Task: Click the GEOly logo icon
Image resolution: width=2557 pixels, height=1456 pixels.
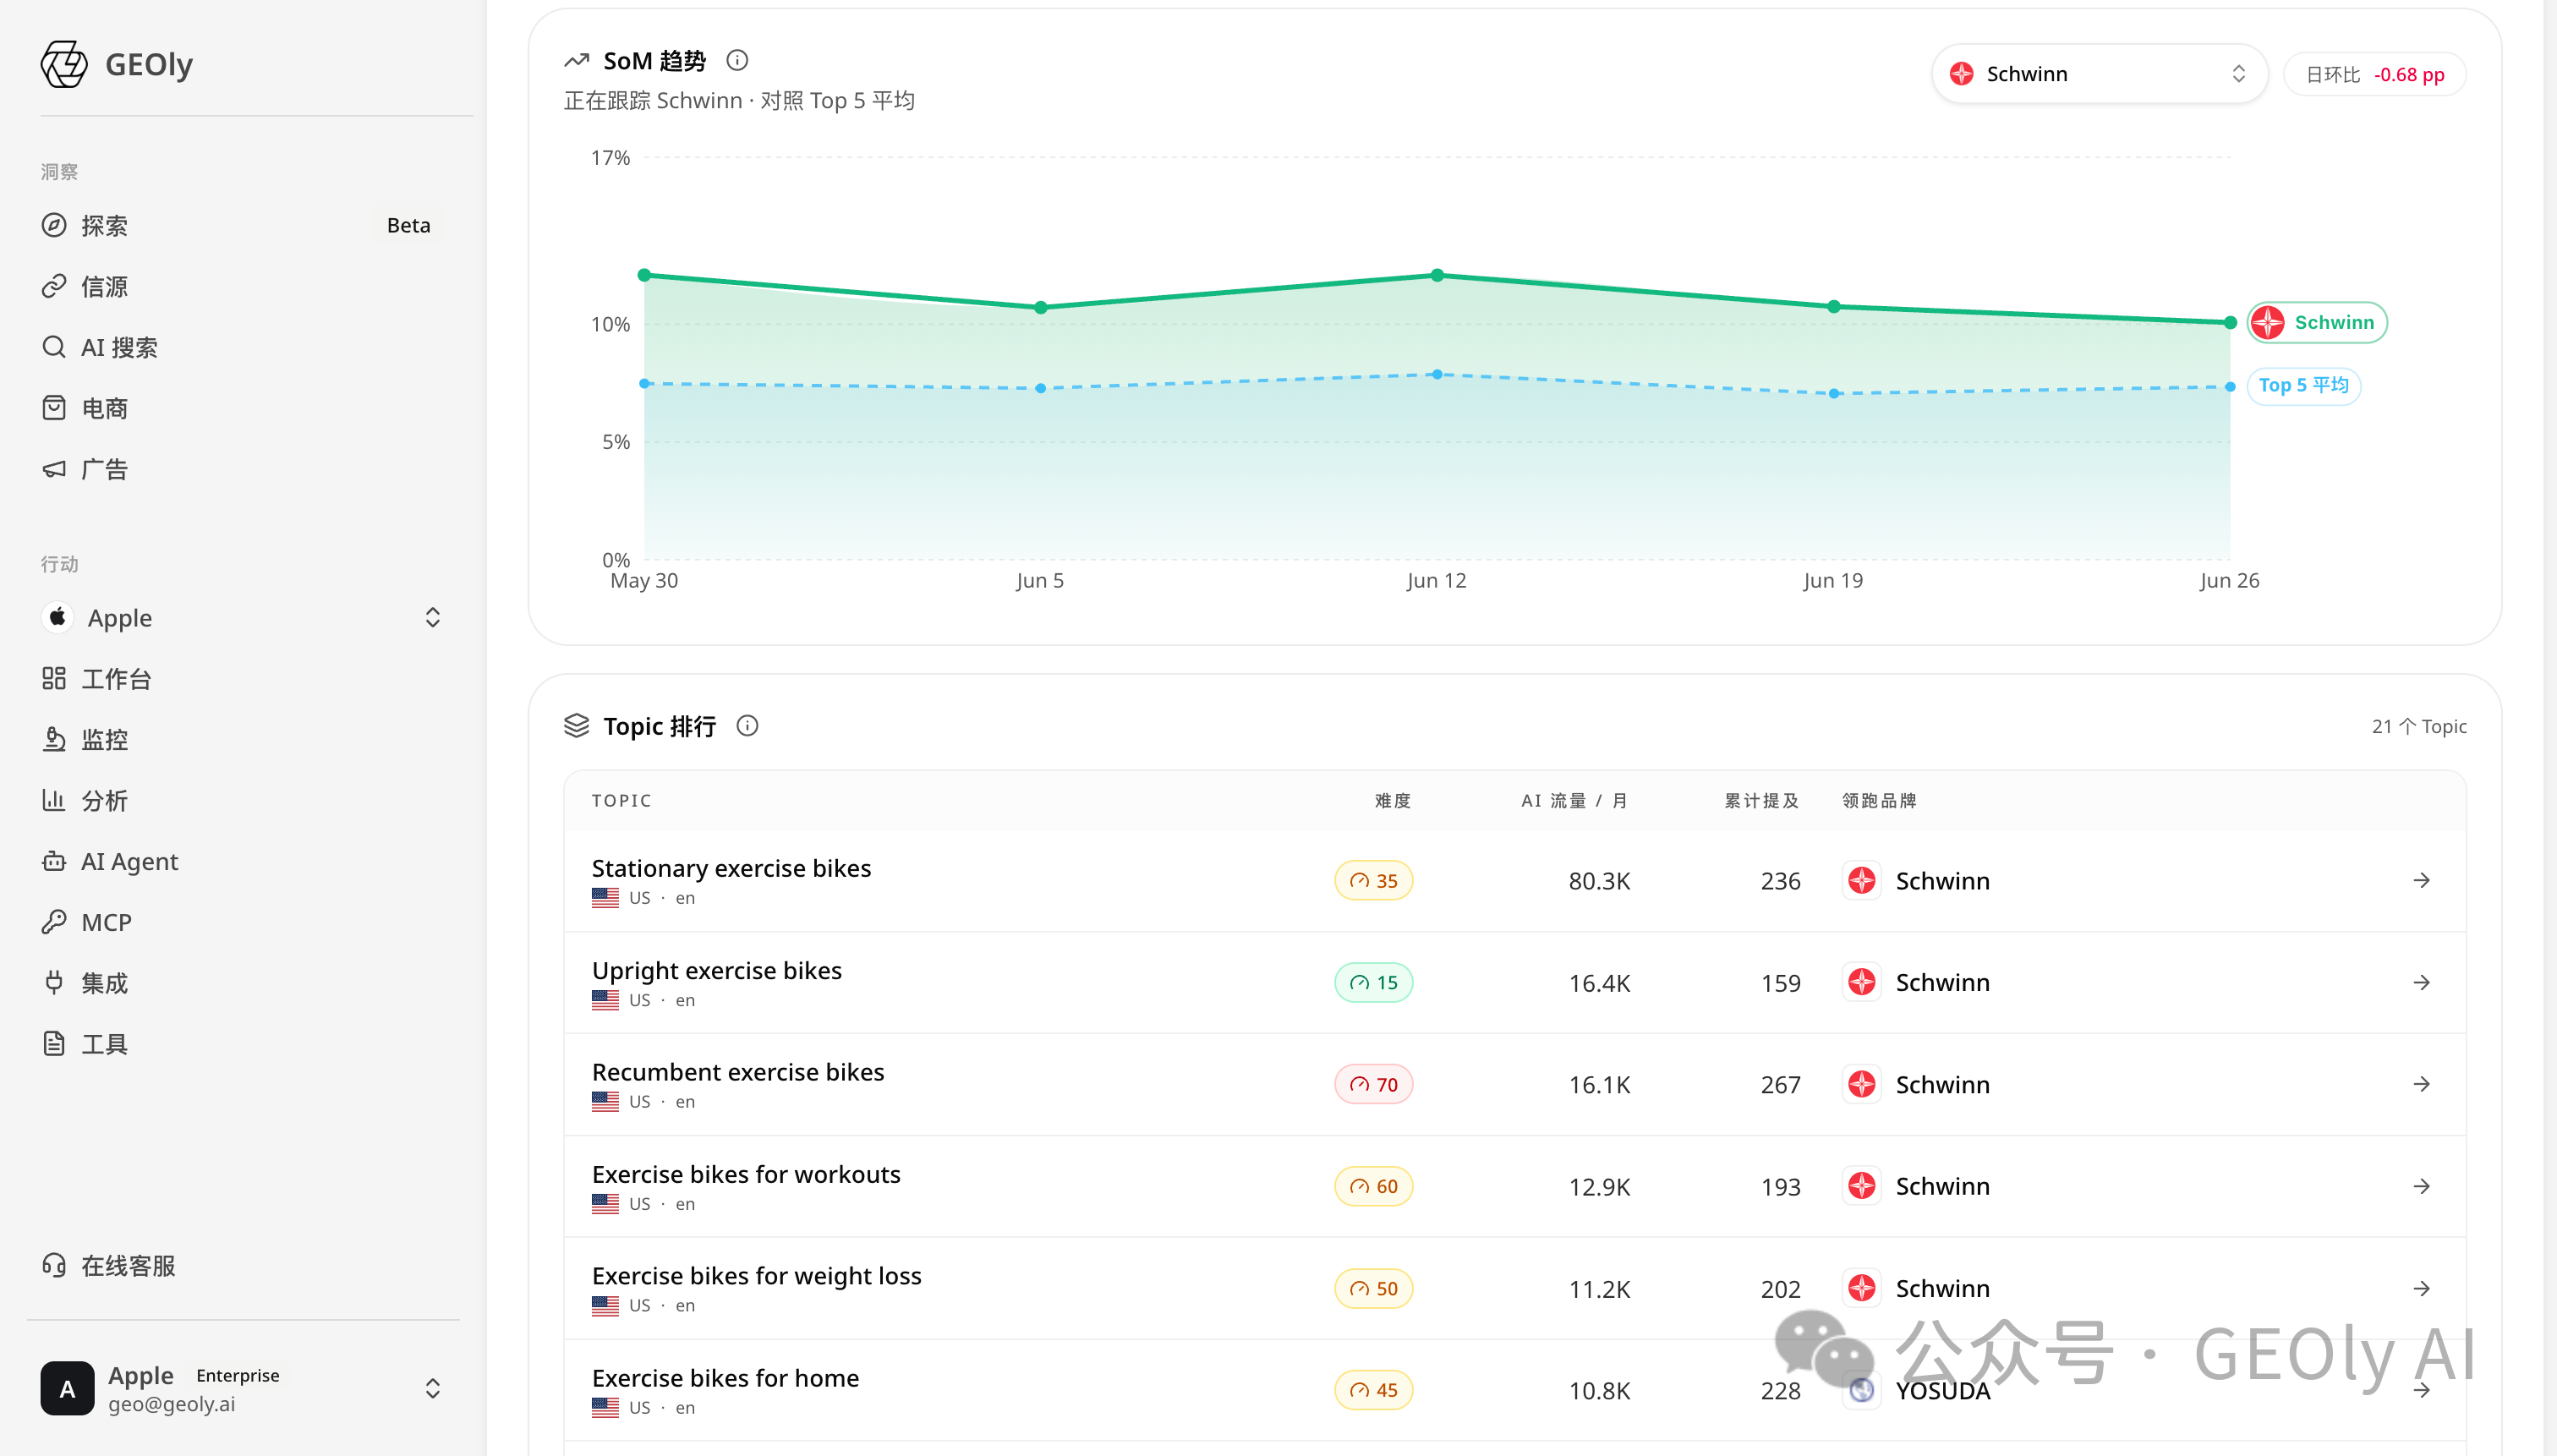Action: (64, 64)
